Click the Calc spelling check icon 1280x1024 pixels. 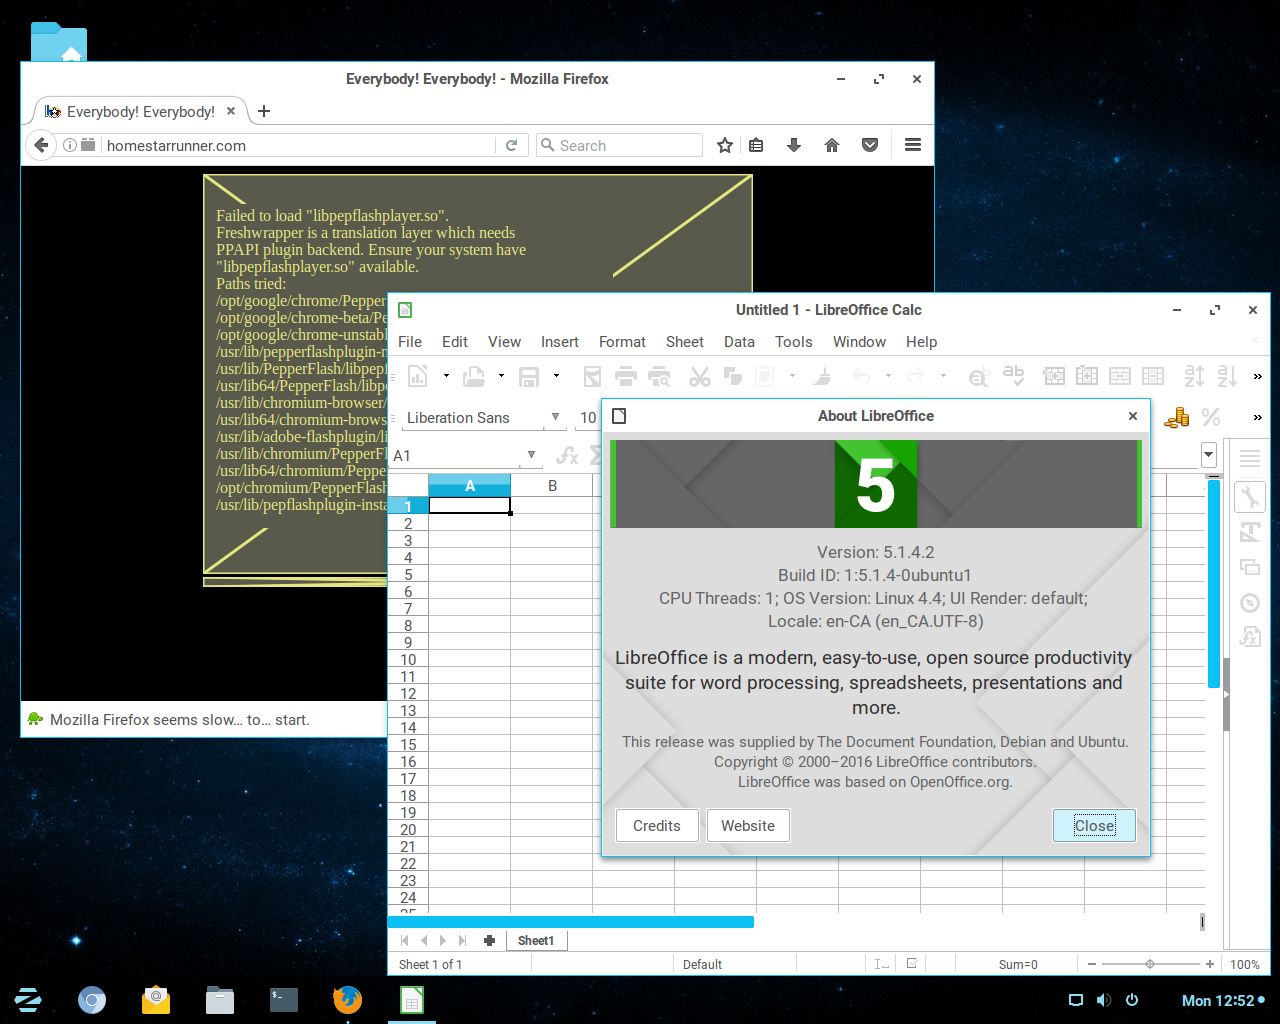(1013, 376)
